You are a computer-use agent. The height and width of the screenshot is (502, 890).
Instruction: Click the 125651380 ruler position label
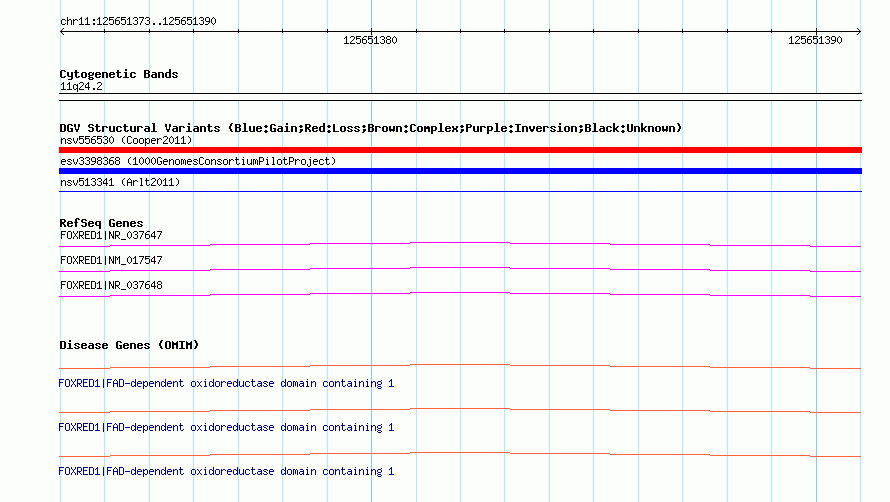(x=370, y=40)
